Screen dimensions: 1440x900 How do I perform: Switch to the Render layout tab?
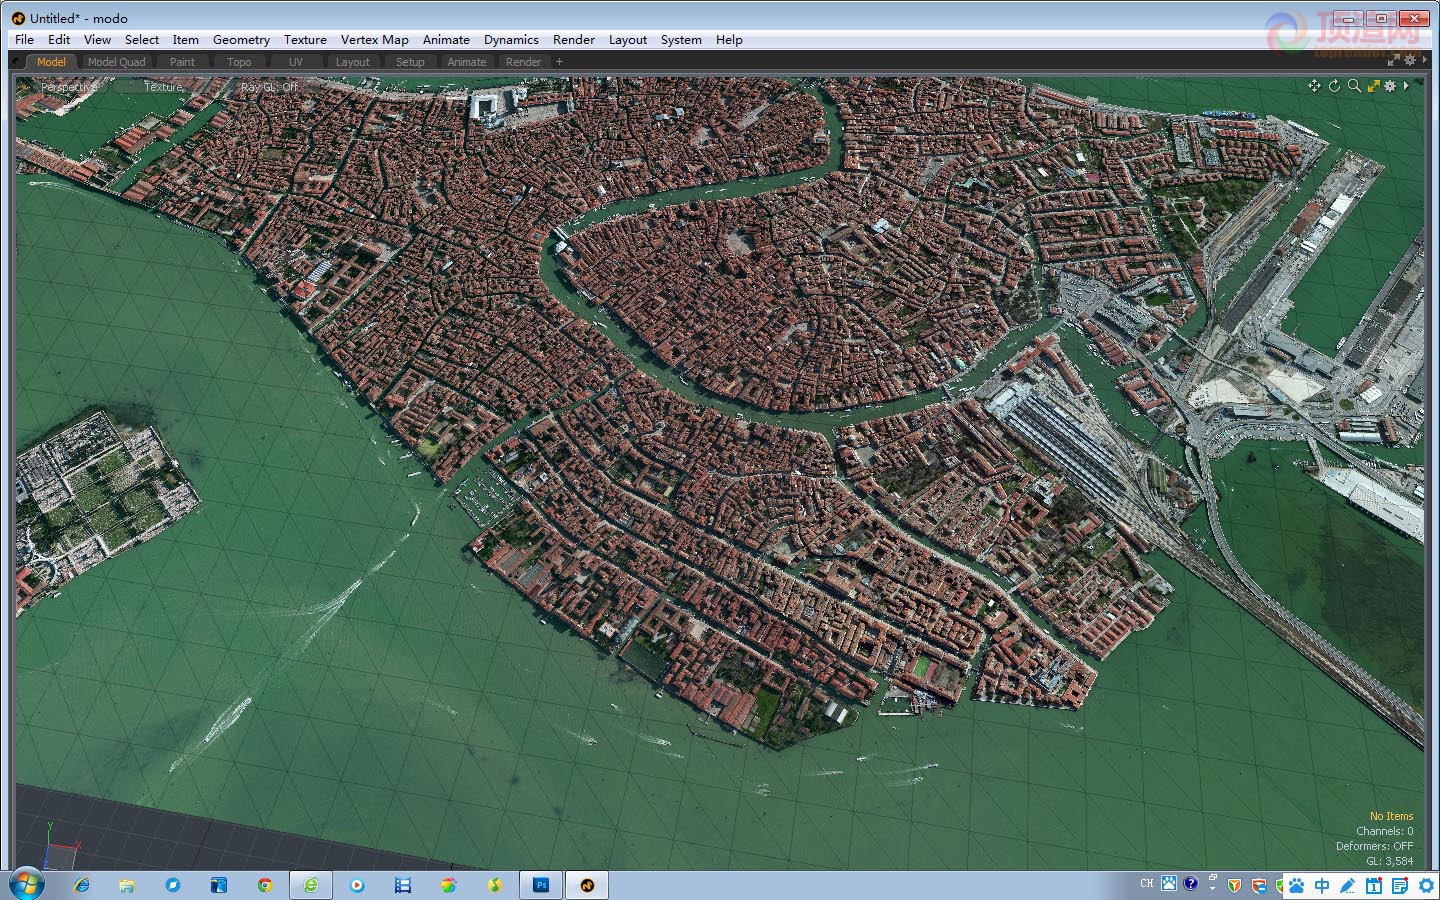523,62
